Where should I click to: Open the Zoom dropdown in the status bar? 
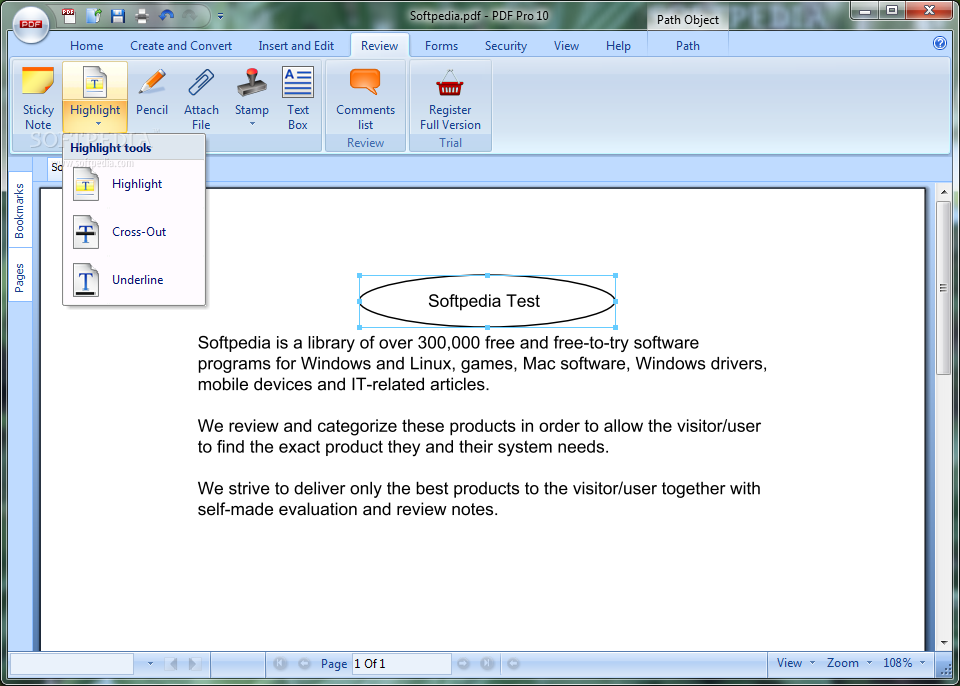point(849,663)
